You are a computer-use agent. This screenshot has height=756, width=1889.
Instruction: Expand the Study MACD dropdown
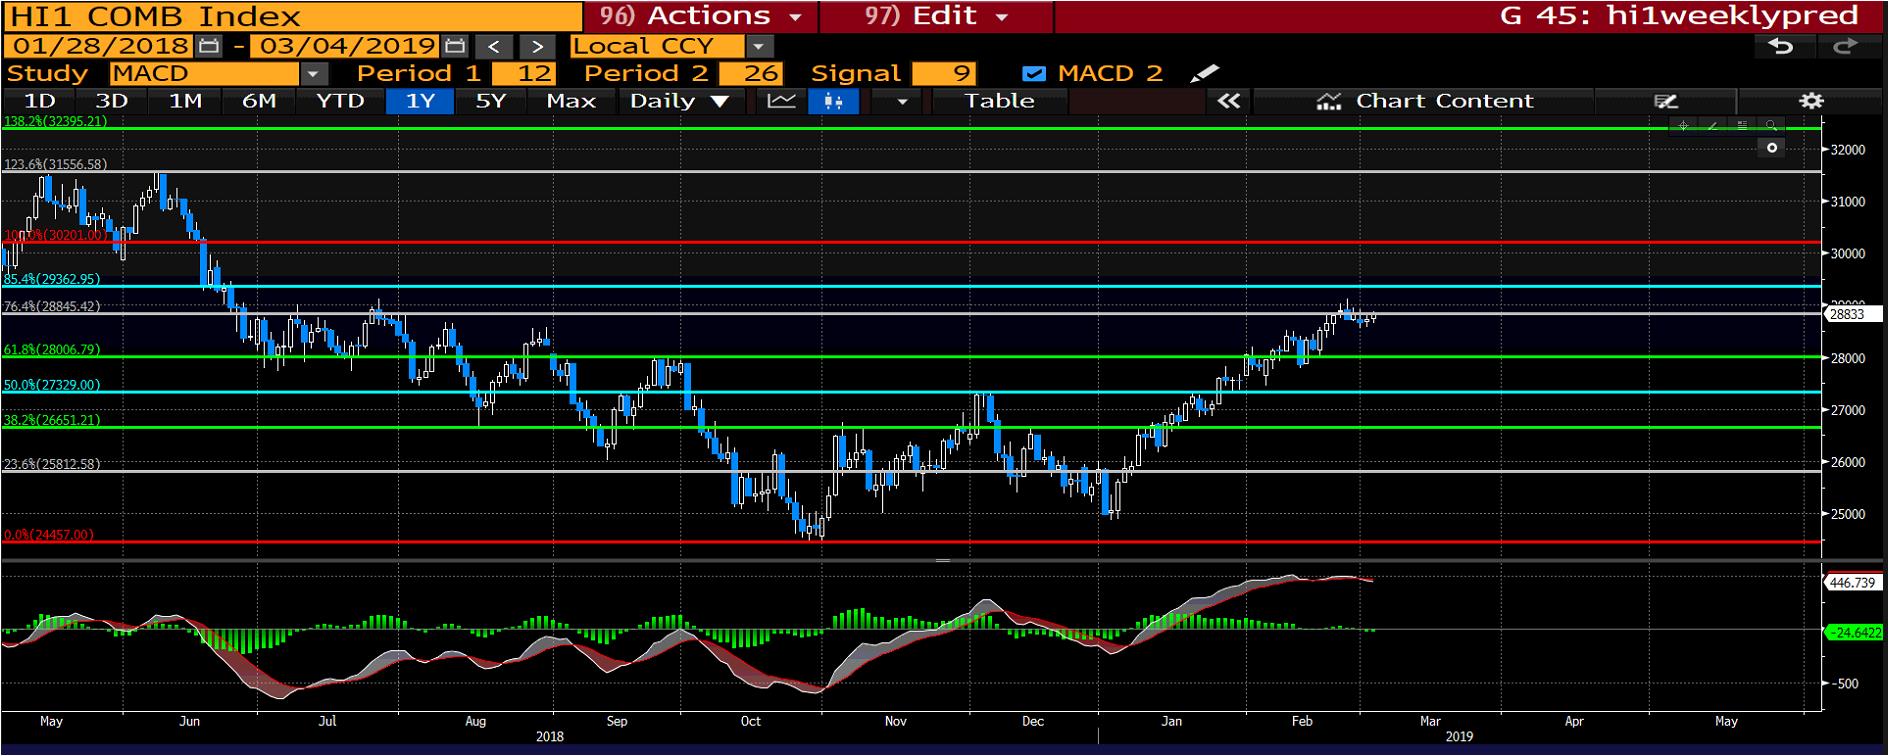314,74
